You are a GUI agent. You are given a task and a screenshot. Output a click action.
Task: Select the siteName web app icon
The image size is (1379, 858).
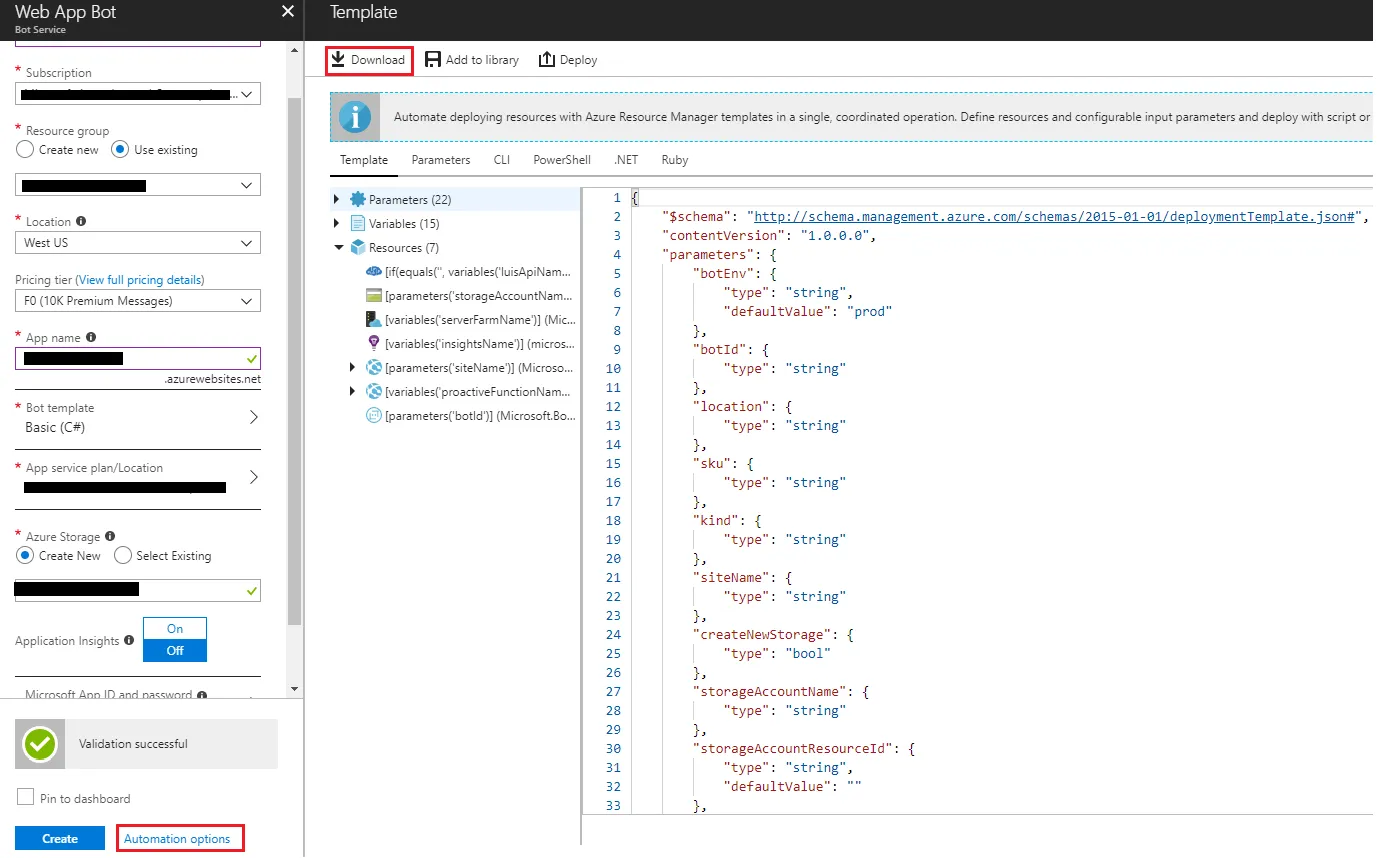(374, 368)
